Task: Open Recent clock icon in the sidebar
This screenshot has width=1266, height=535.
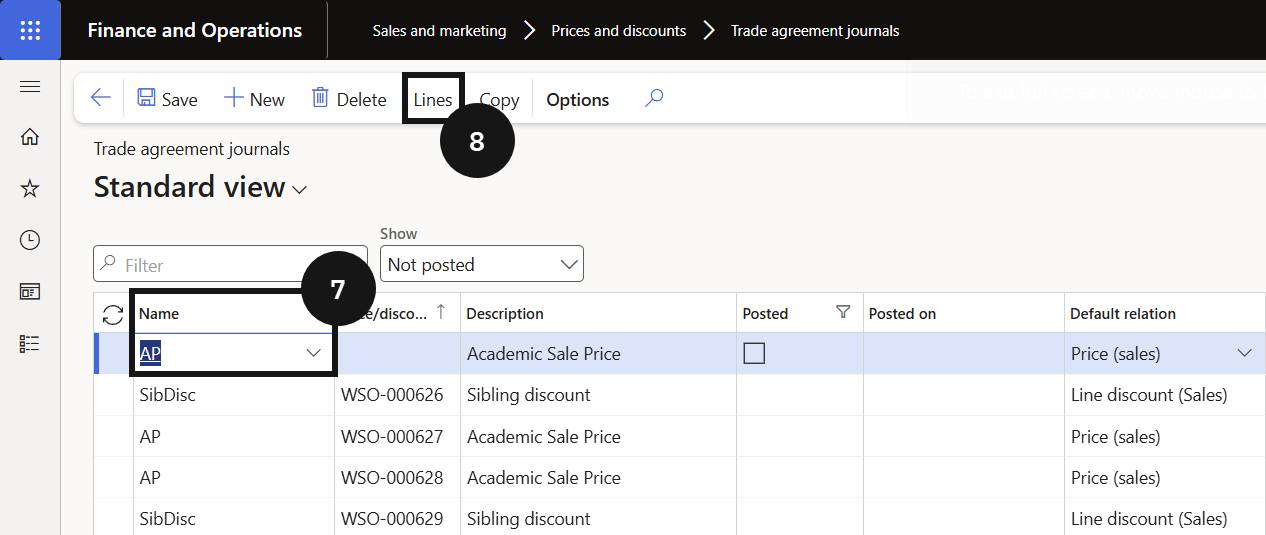Action: (30, 240)
